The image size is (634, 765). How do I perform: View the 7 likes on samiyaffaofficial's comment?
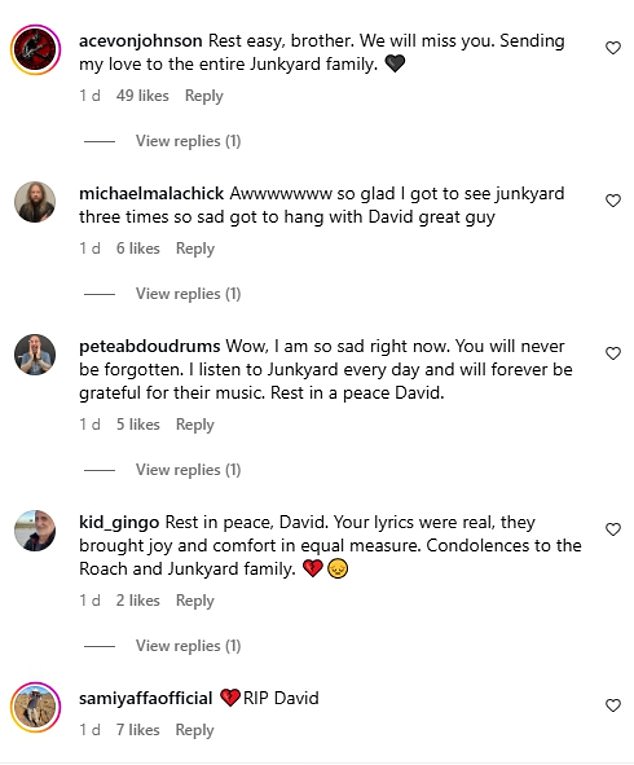point(137,730)
